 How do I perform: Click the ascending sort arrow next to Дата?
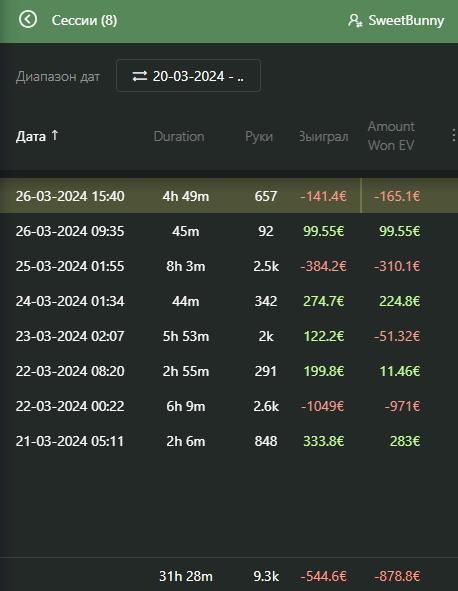click(55, 135)
